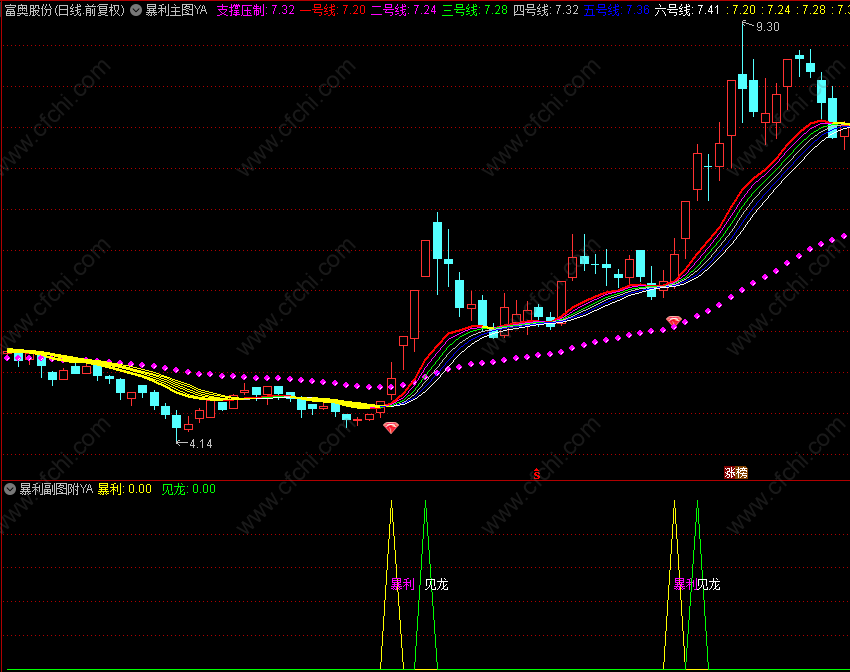The width and height of the screenshot is (850, 672).
Task: Click the 暴利副图附YA sub-chart title
Action: pos(56,489)
